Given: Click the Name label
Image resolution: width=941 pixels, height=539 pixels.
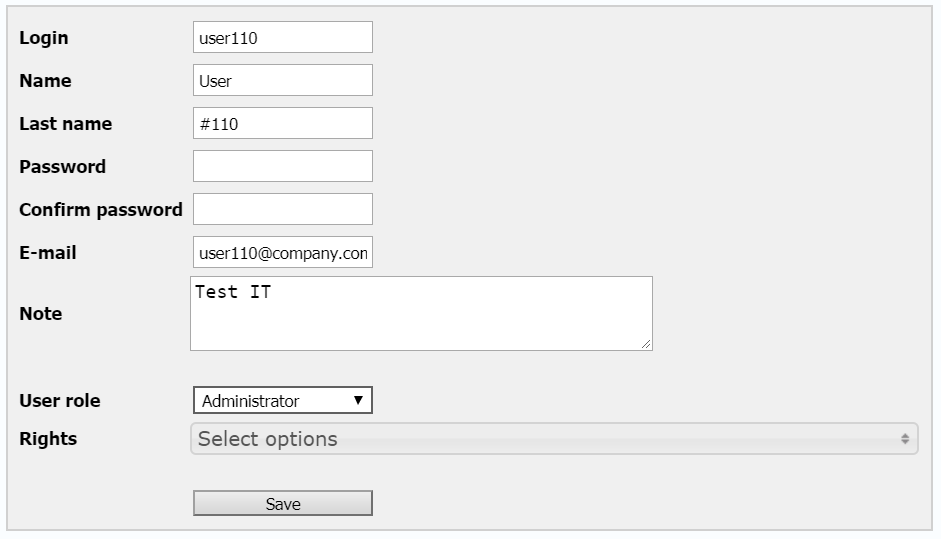Looking at the screenshot, I should 45,81.
